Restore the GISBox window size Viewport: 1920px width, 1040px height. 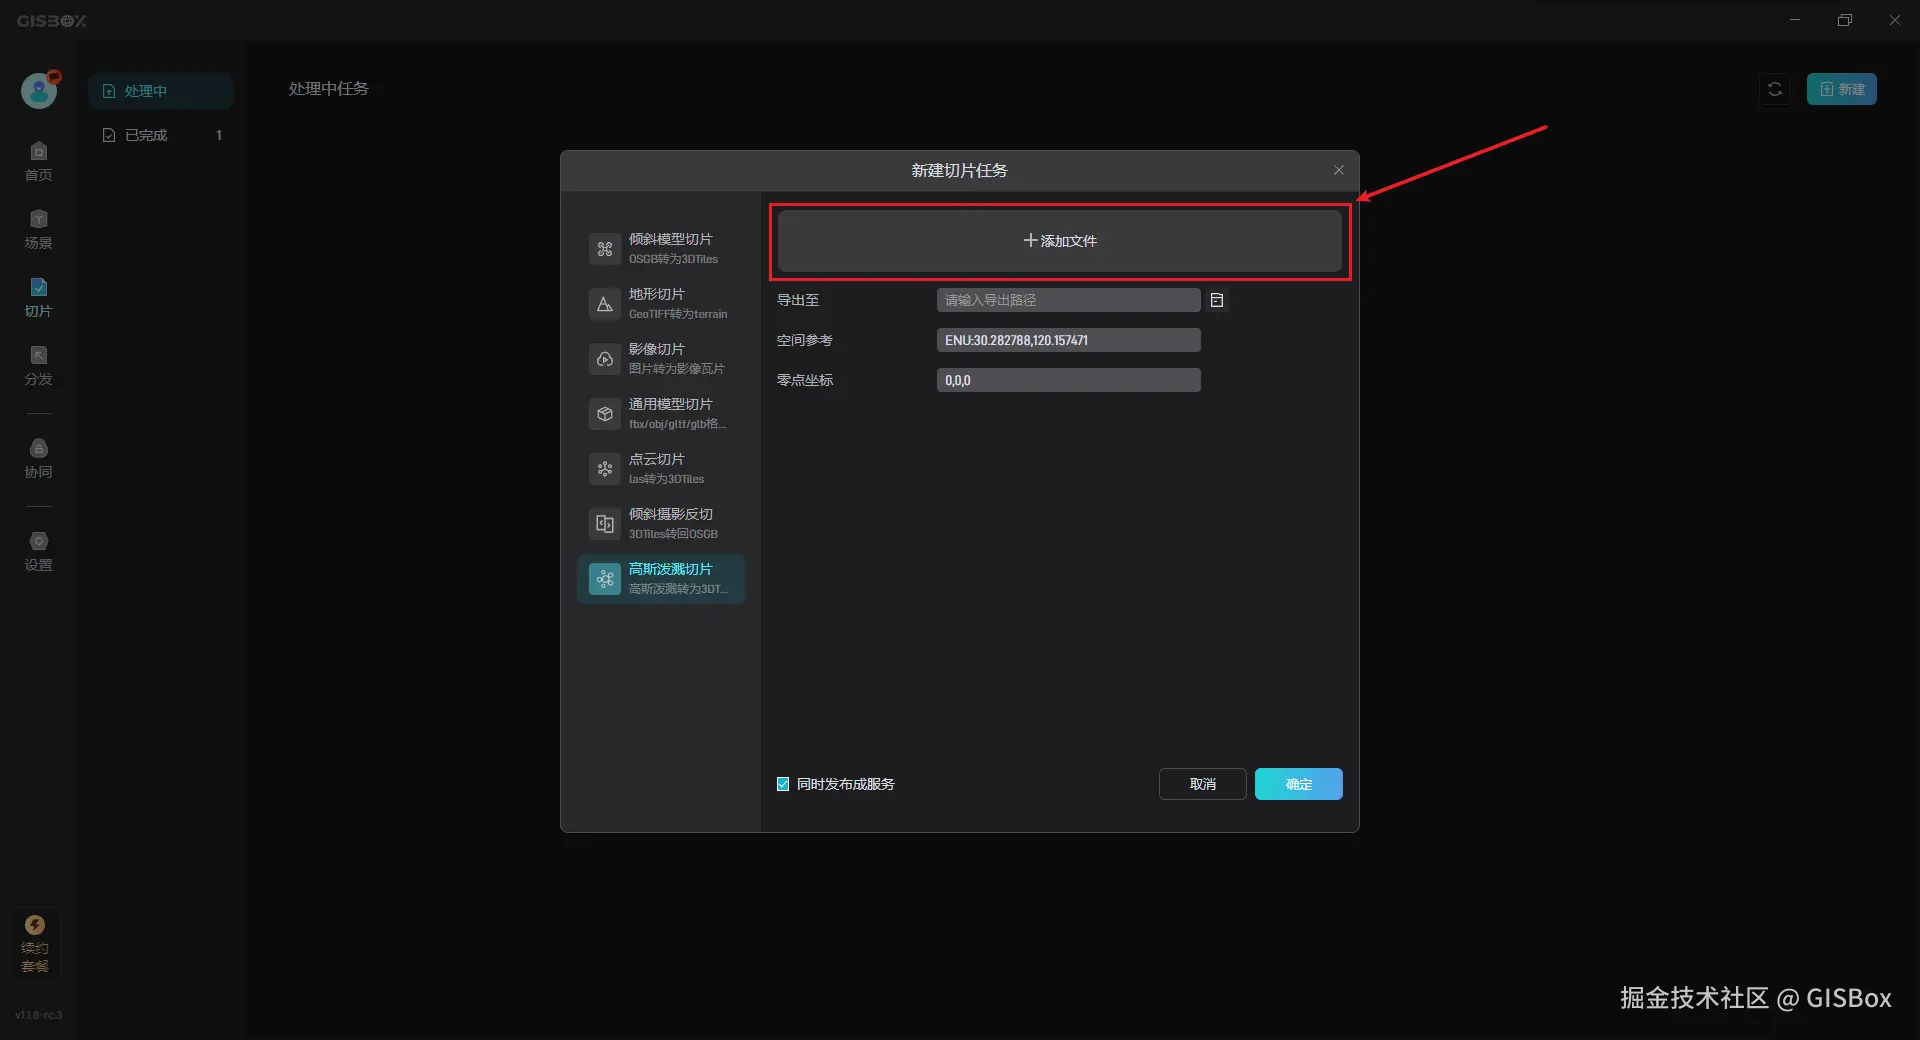tap(1845, 20)
